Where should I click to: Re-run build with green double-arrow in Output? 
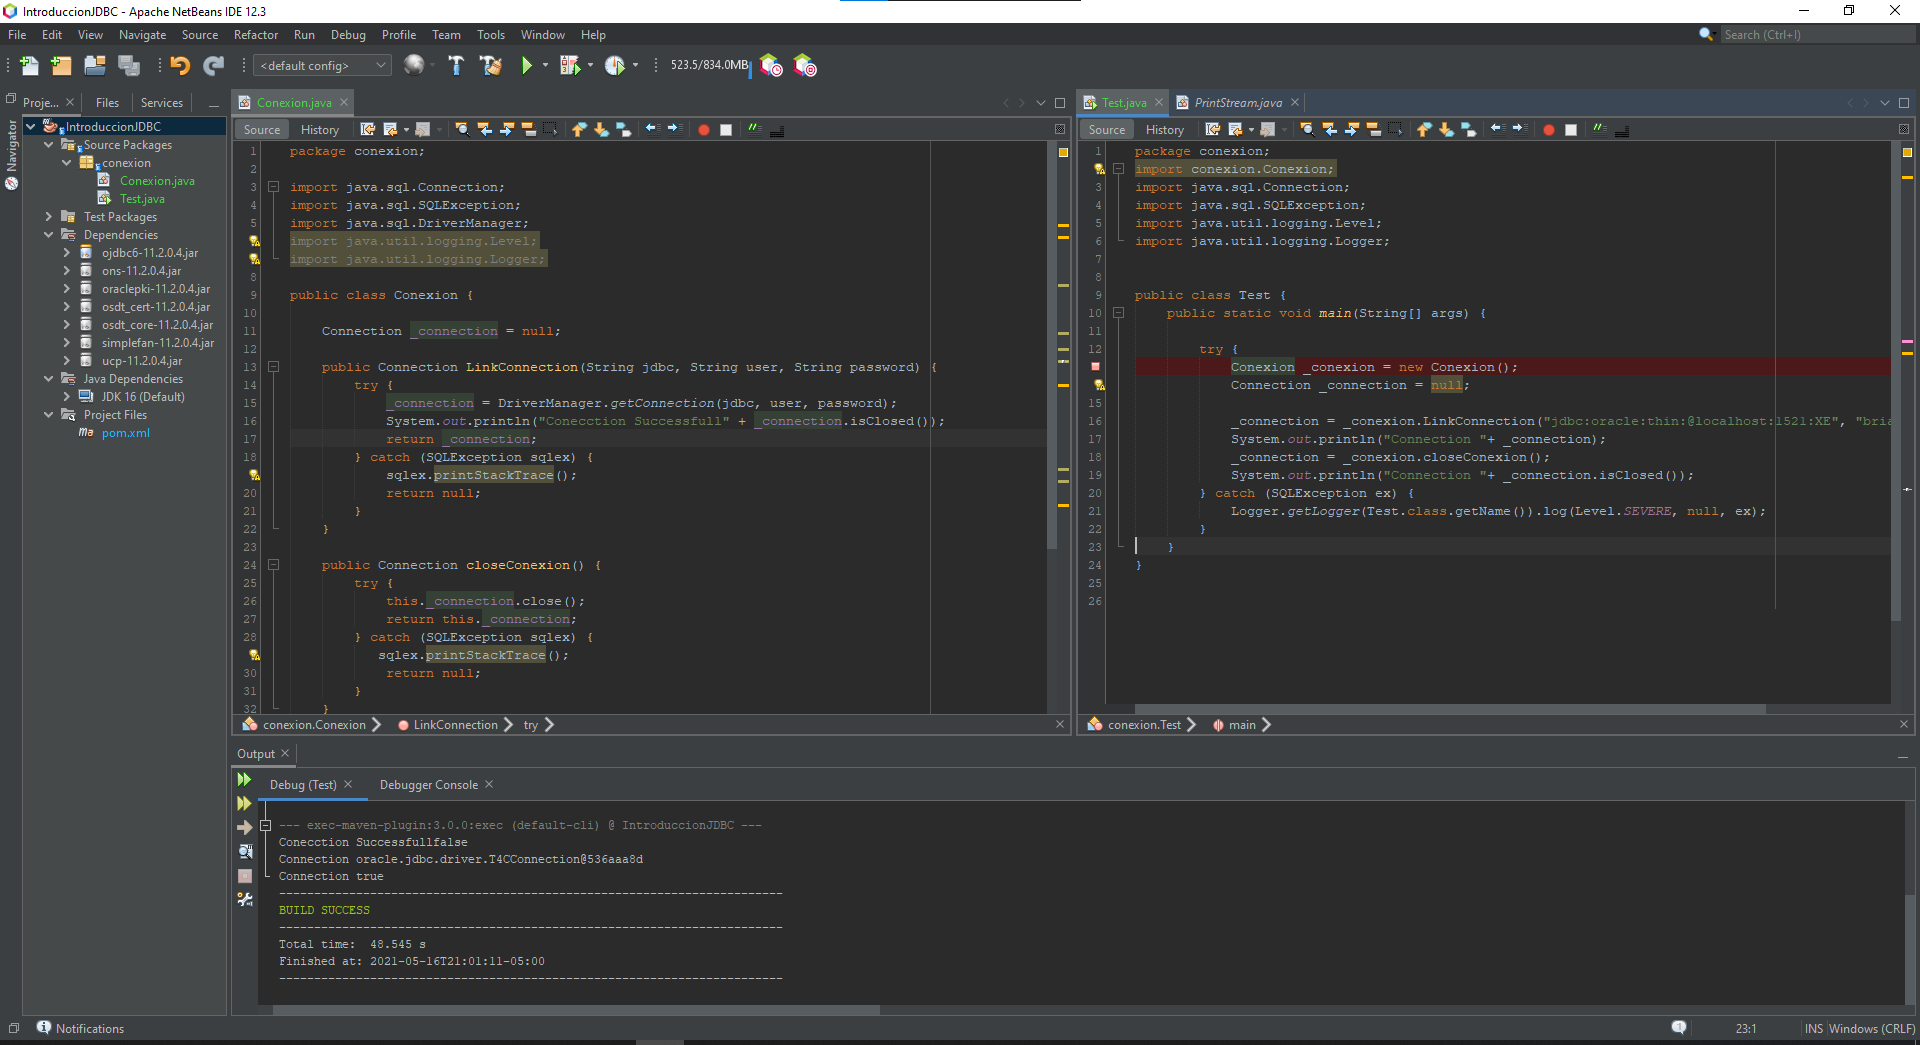[244, 780]
